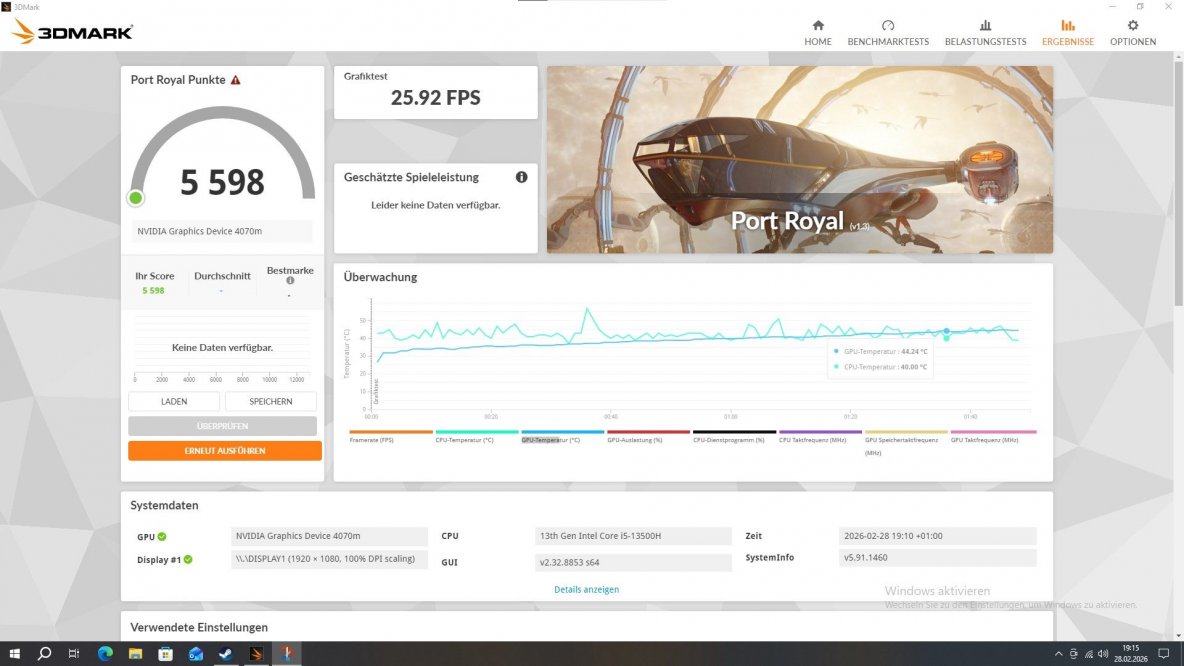This screenshot has height=666, width=1184.
Task: Open the OPTIONEN settings tab
Action: point(1133,33)
